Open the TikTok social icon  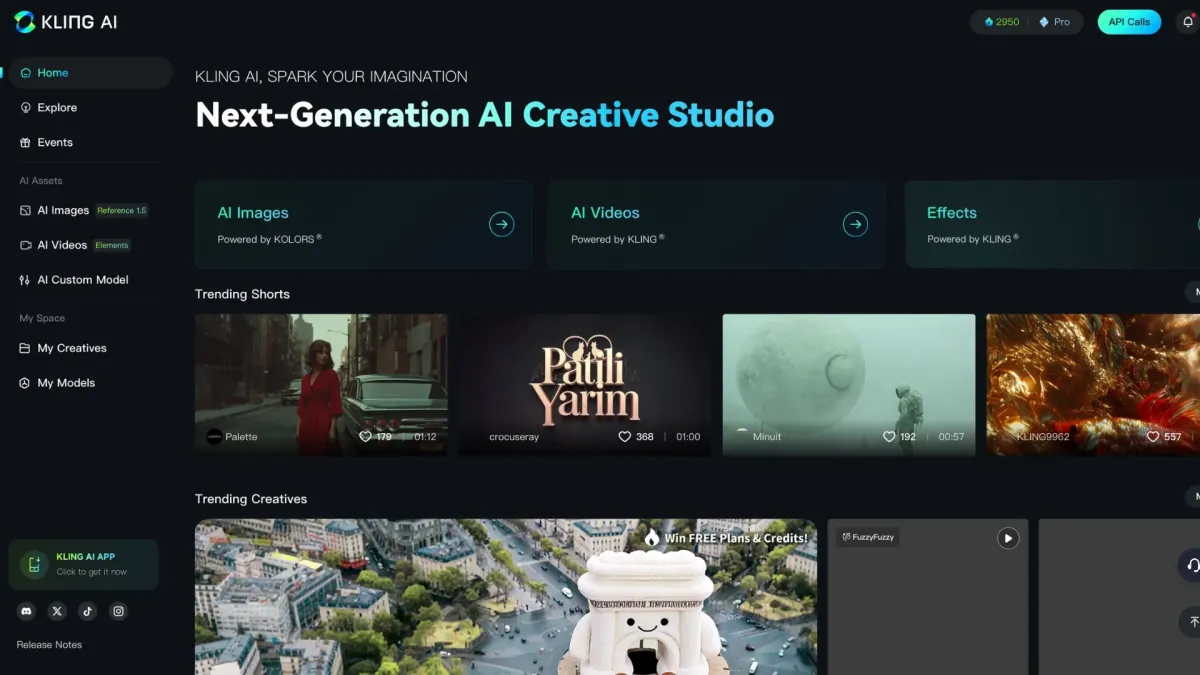[x=88, y=611]
